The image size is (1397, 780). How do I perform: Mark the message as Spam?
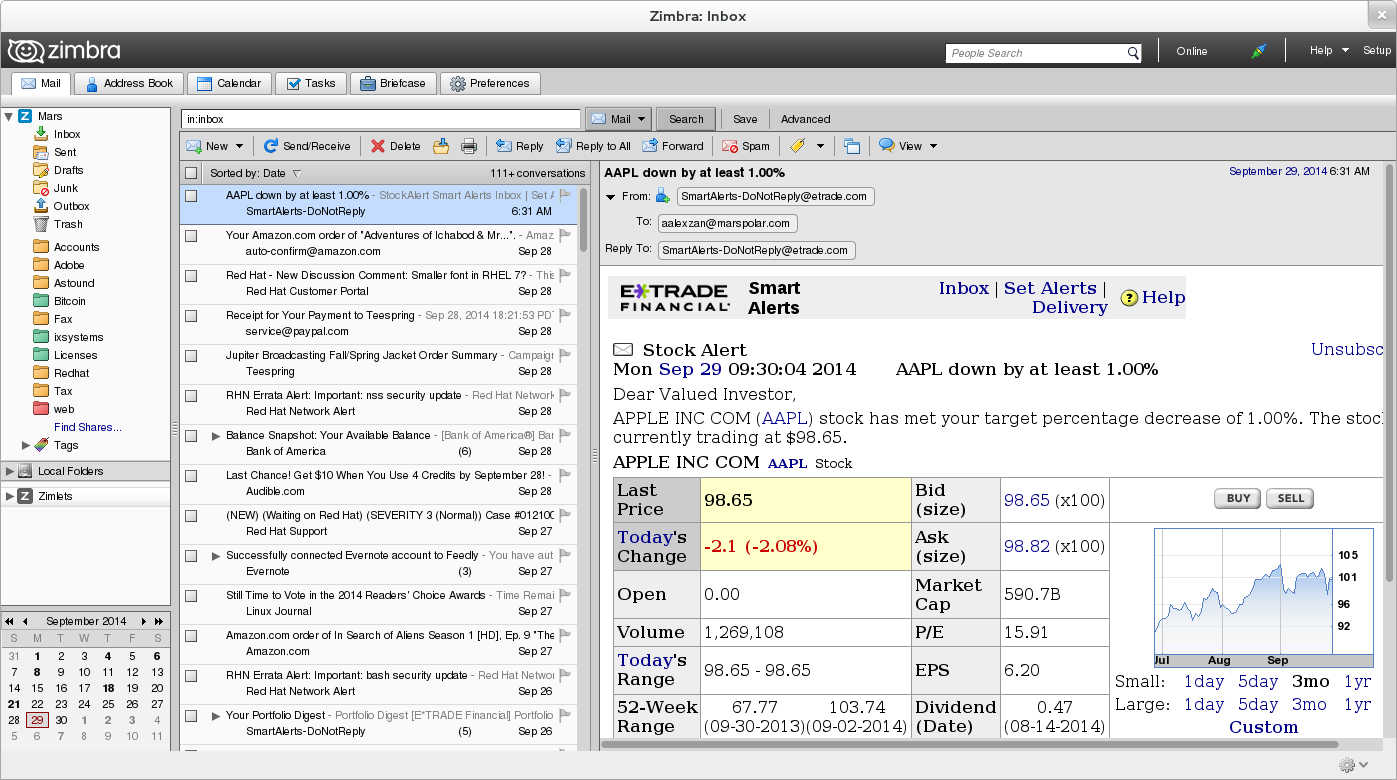746,146
